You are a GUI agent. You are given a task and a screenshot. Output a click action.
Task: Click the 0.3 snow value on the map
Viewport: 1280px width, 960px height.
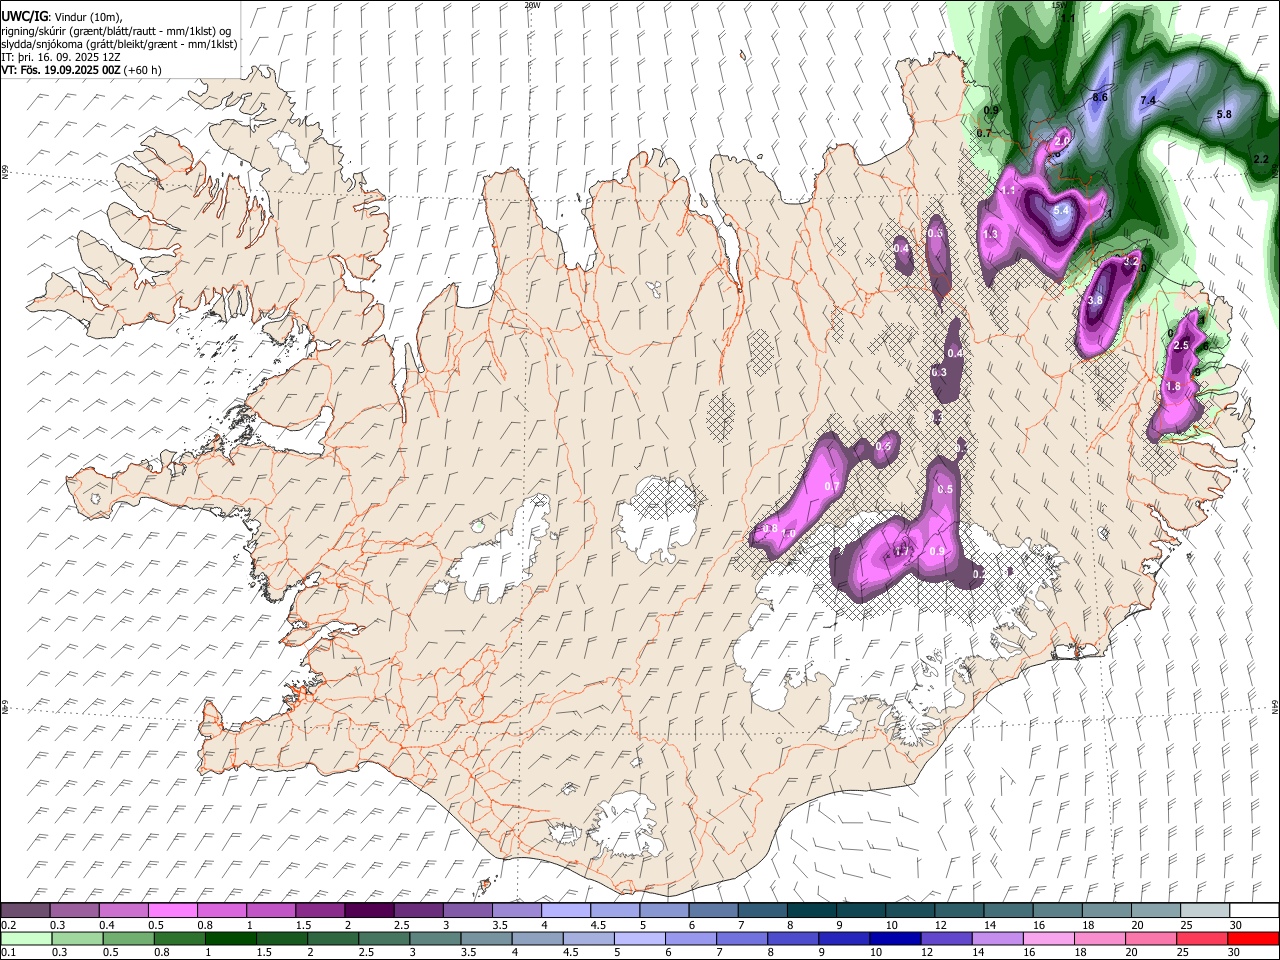[938, 372]
